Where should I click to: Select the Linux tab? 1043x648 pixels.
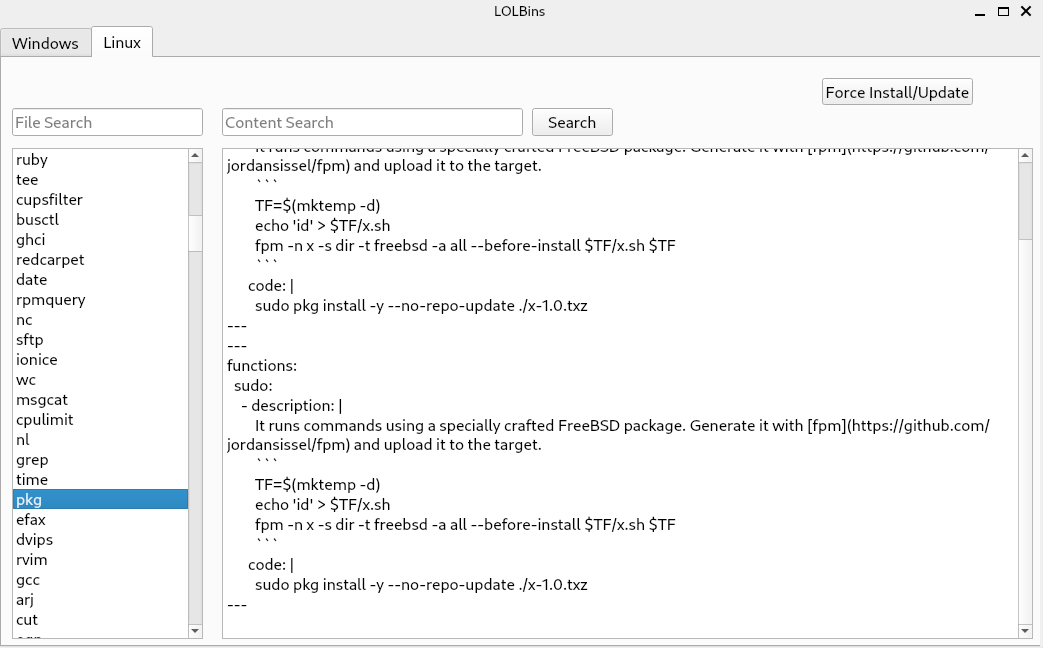tap(122, 43)
